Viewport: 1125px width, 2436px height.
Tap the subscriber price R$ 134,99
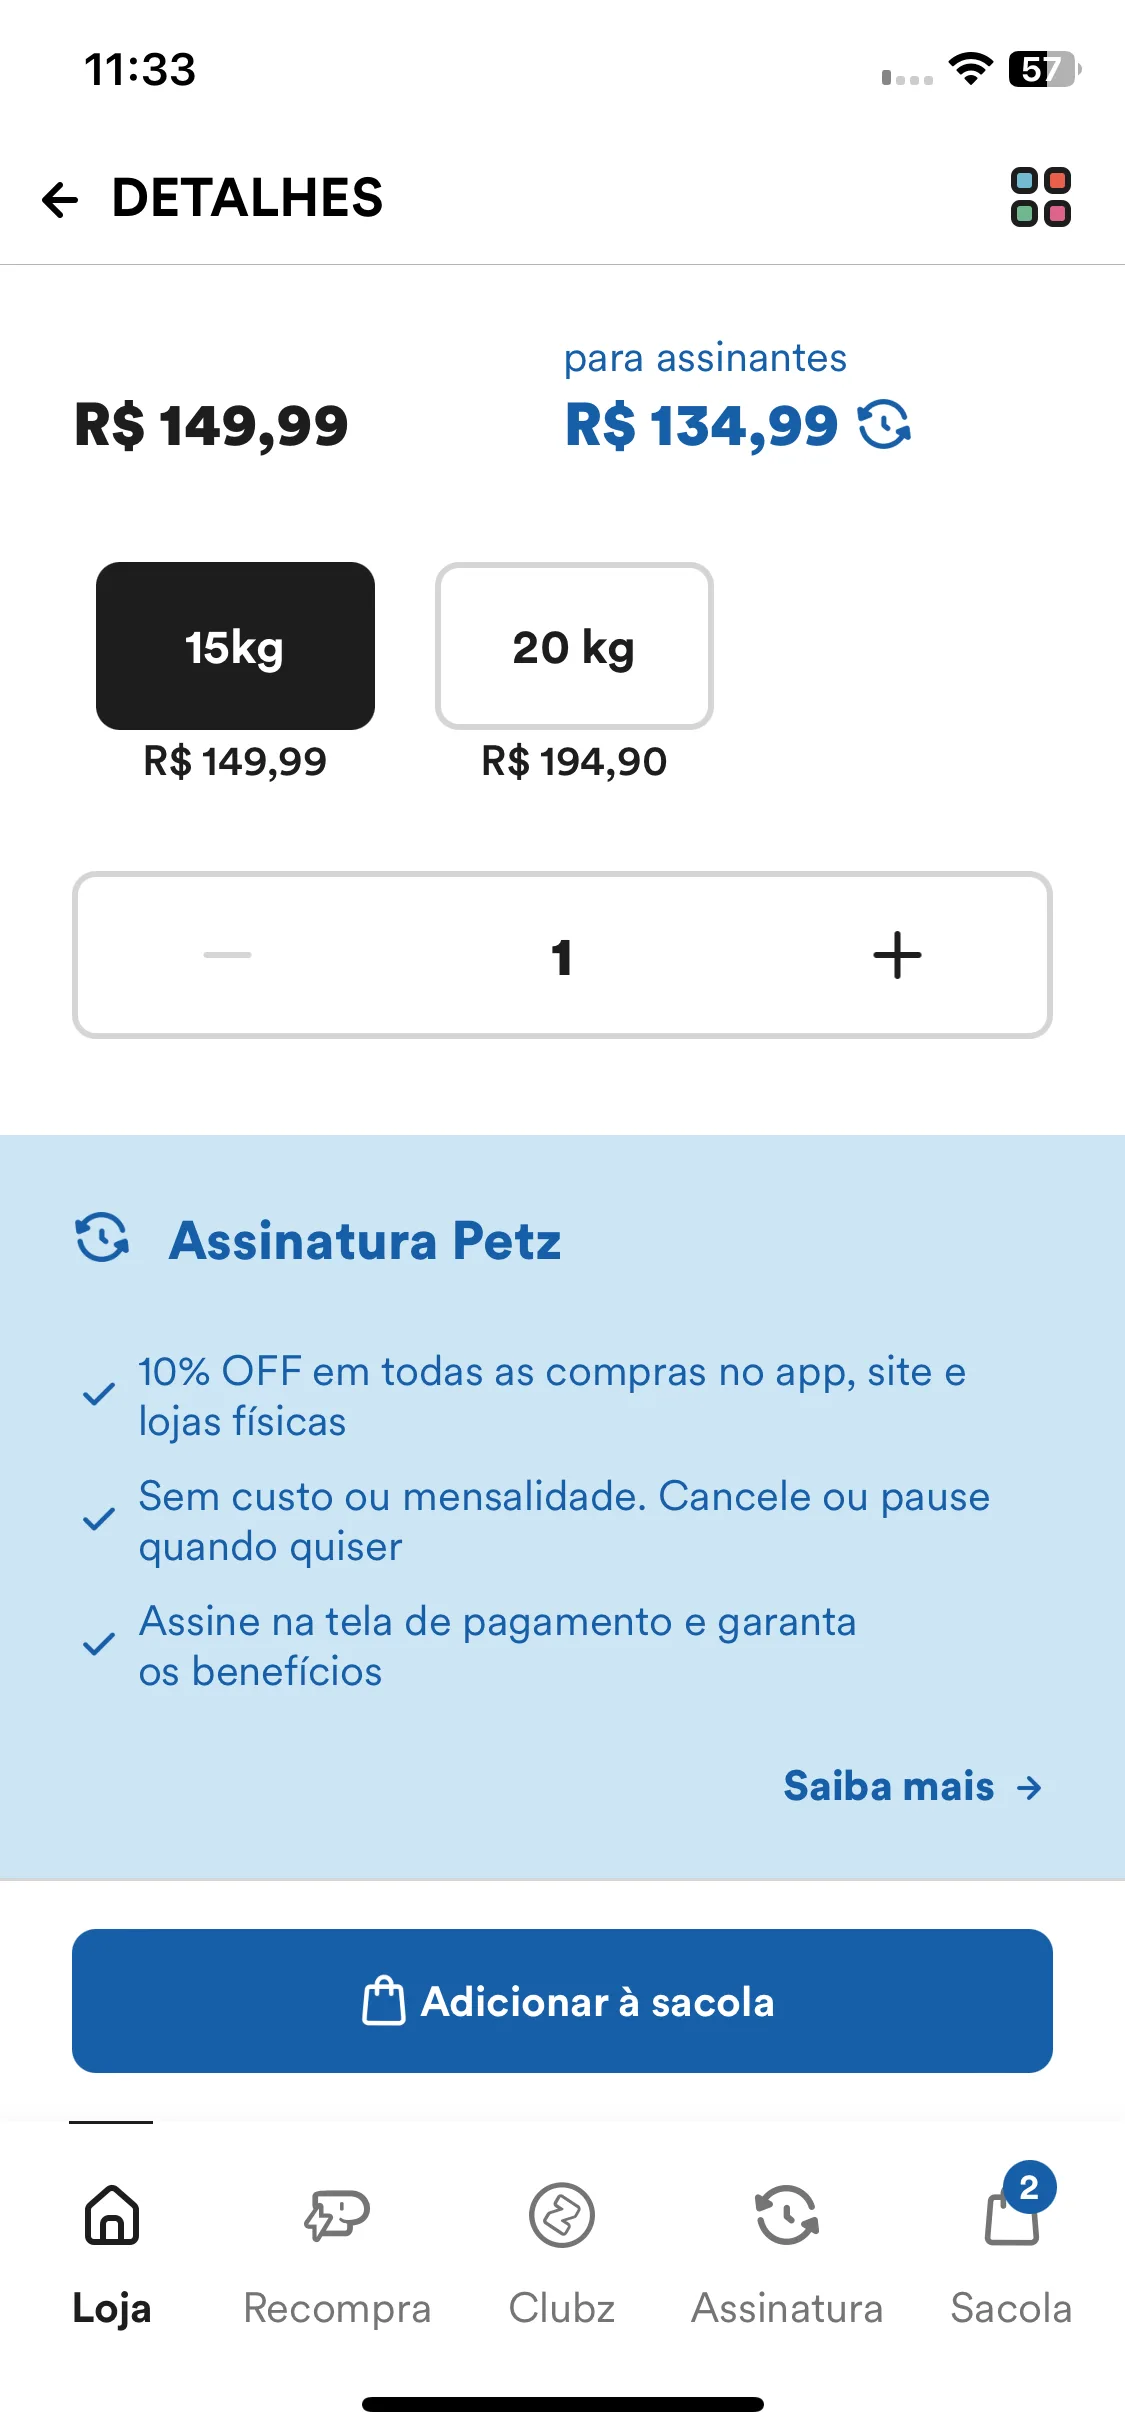point(701,426)
